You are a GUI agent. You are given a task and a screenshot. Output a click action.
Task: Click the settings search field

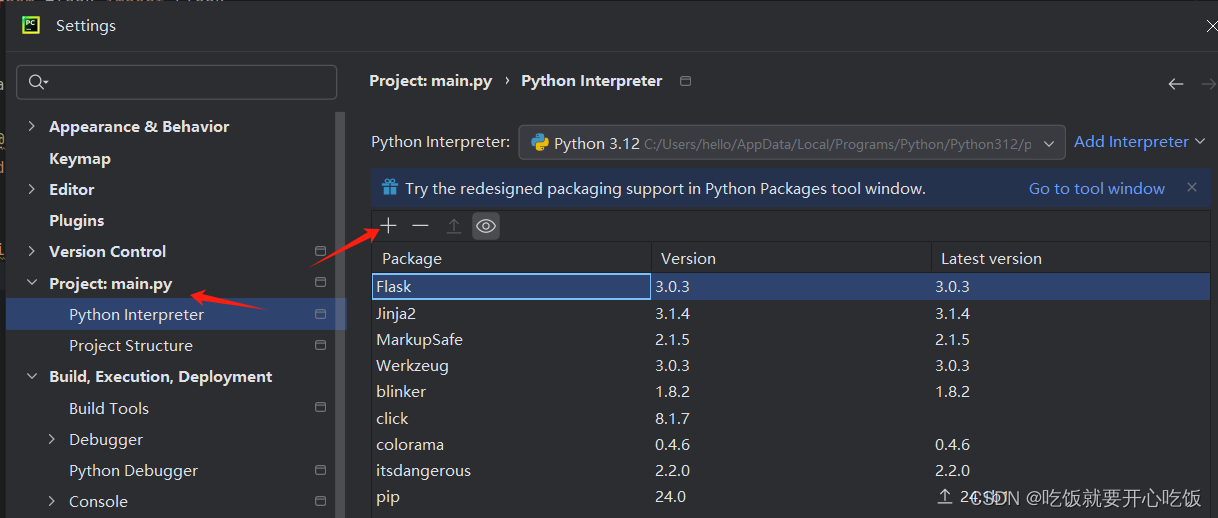177,82
